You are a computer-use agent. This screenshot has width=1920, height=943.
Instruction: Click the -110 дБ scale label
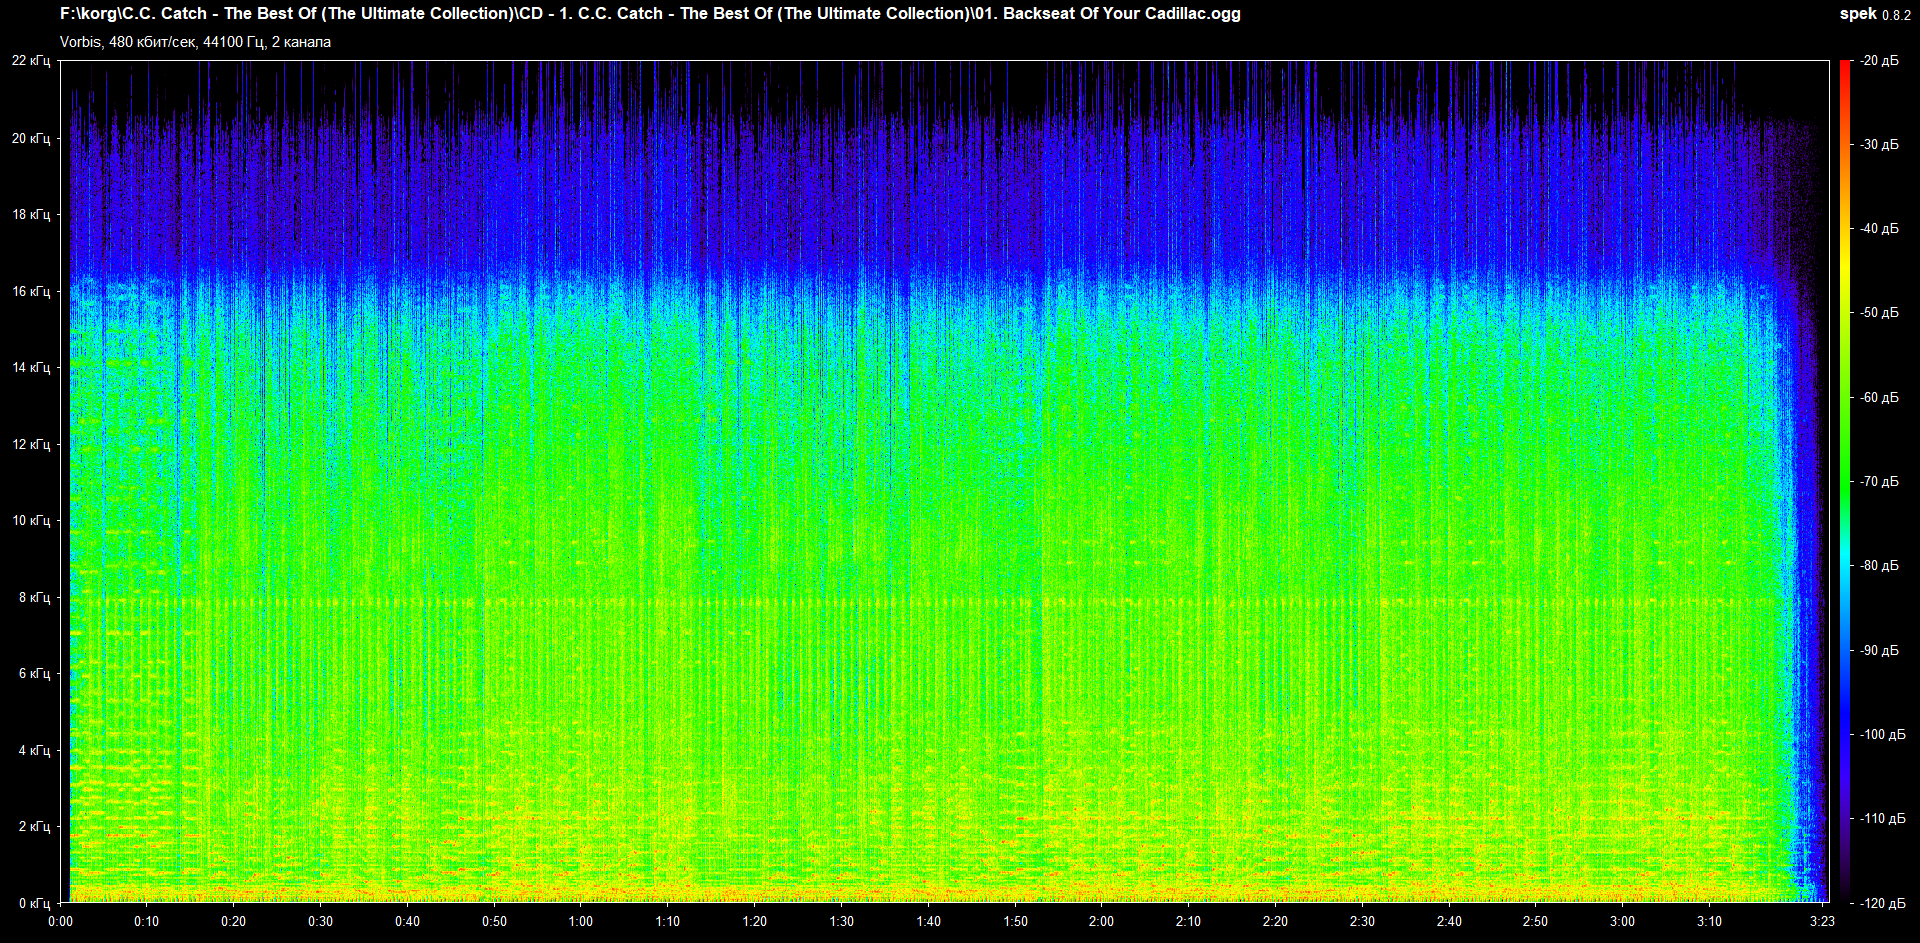pyautogui.click(x=1882, y=818)
